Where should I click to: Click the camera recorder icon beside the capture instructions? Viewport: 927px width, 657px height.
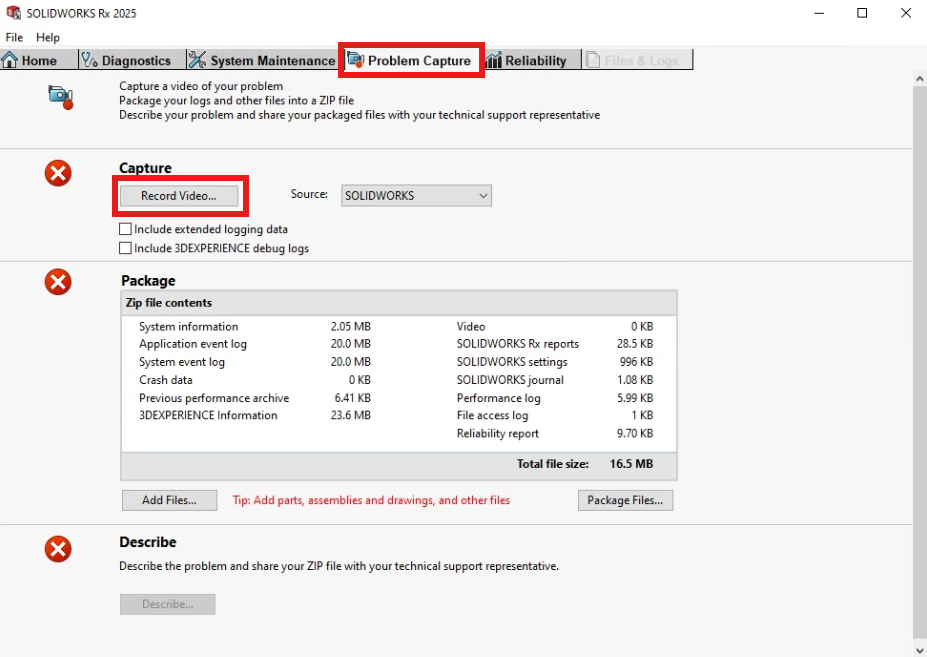[60, 97]
